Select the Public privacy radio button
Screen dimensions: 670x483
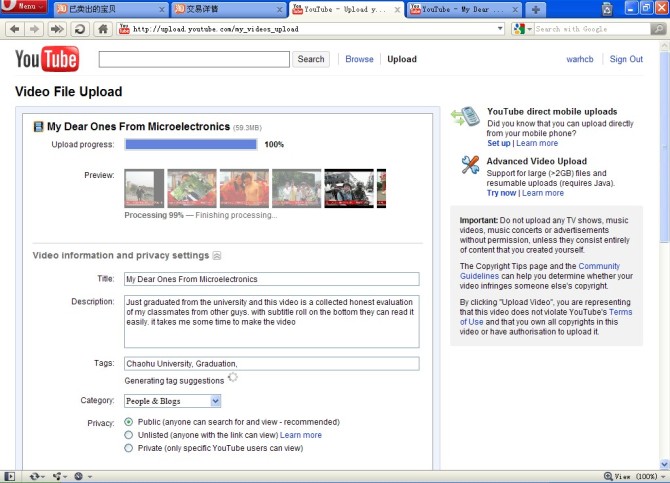pos(129,422)
